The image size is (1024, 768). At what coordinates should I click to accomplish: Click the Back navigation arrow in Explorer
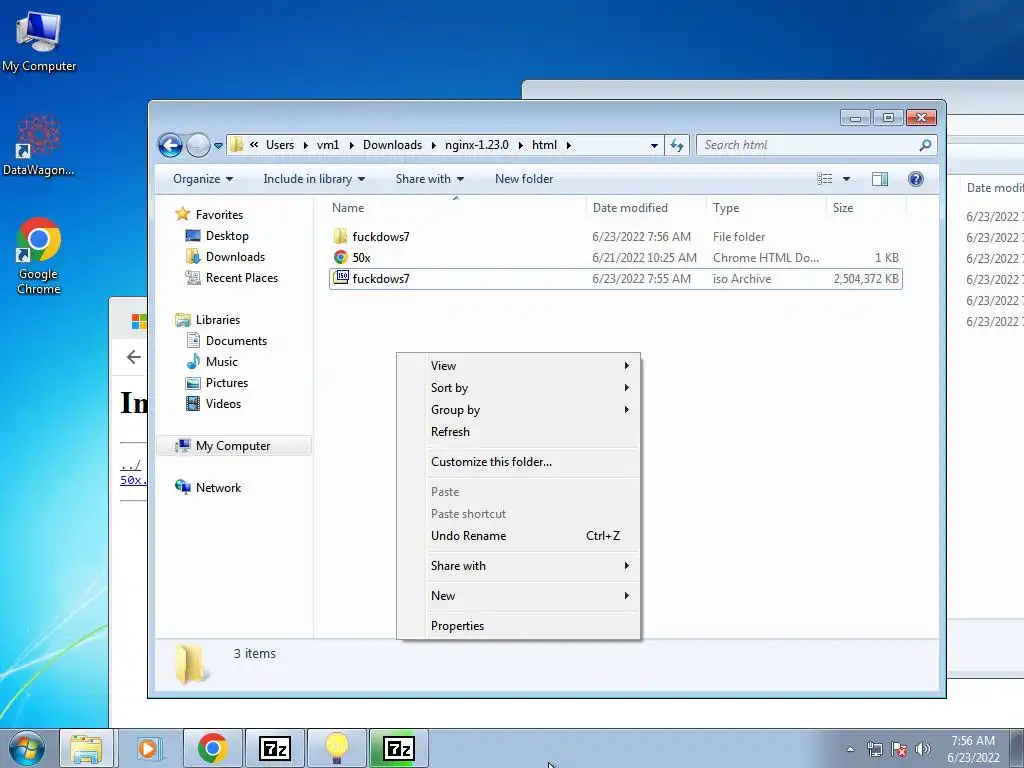170,145
